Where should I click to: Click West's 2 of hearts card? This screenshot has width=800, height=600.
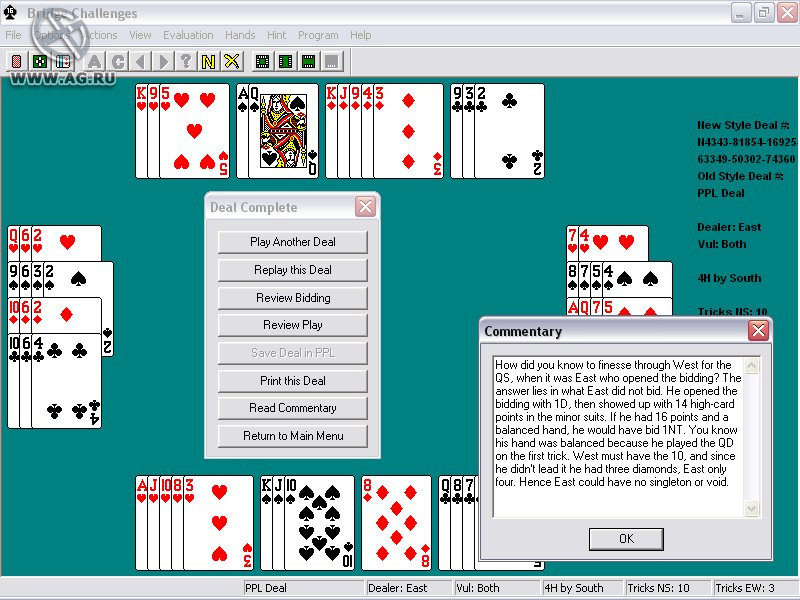66,243
